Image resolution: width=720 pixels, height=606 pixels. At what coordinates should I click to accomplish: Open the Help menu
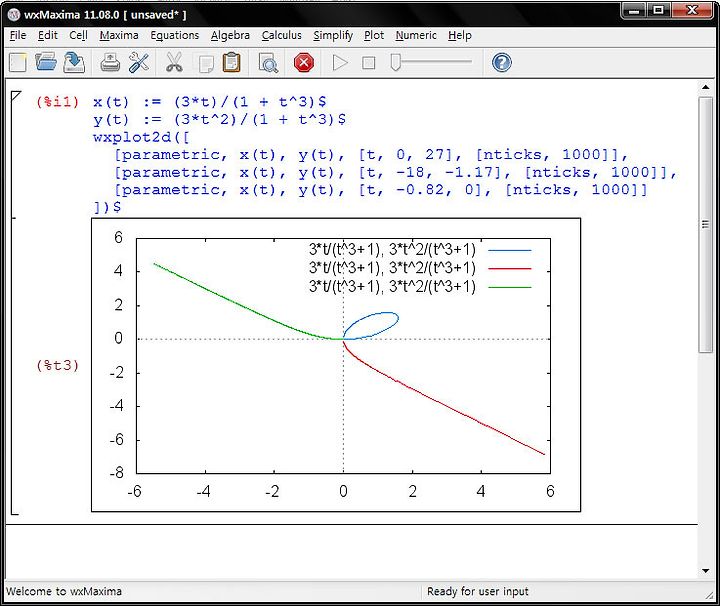click(x=460, y=35)
